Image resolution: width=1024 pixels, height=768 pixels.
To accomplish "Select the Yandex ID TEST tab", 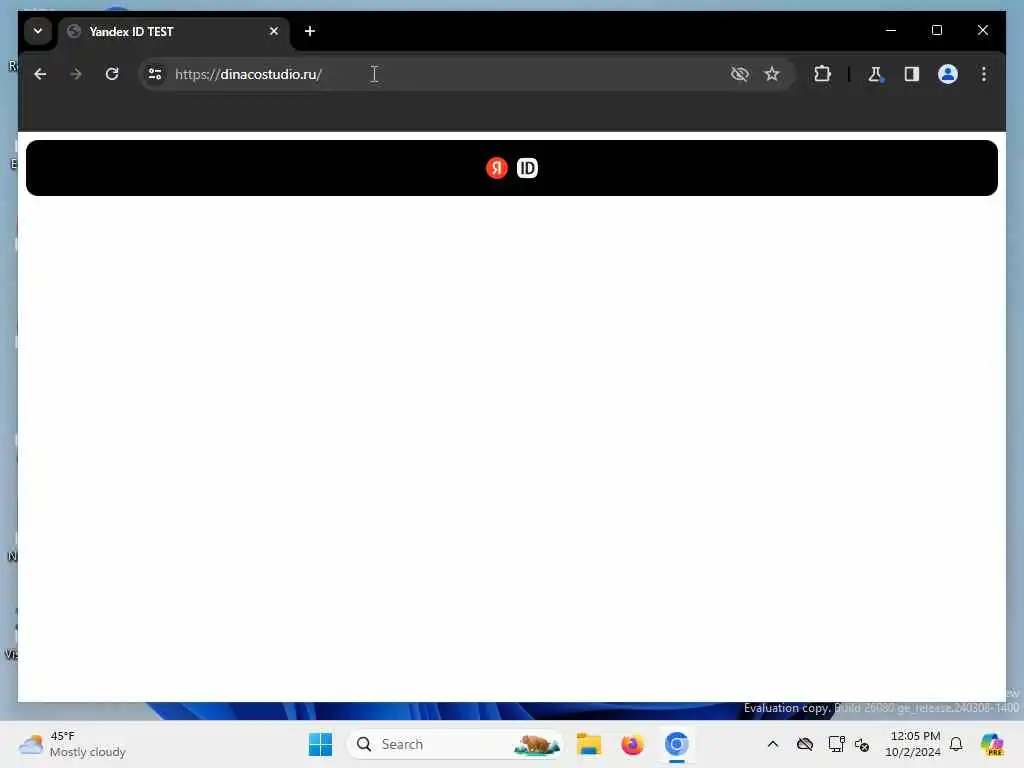I will [173, 31].
